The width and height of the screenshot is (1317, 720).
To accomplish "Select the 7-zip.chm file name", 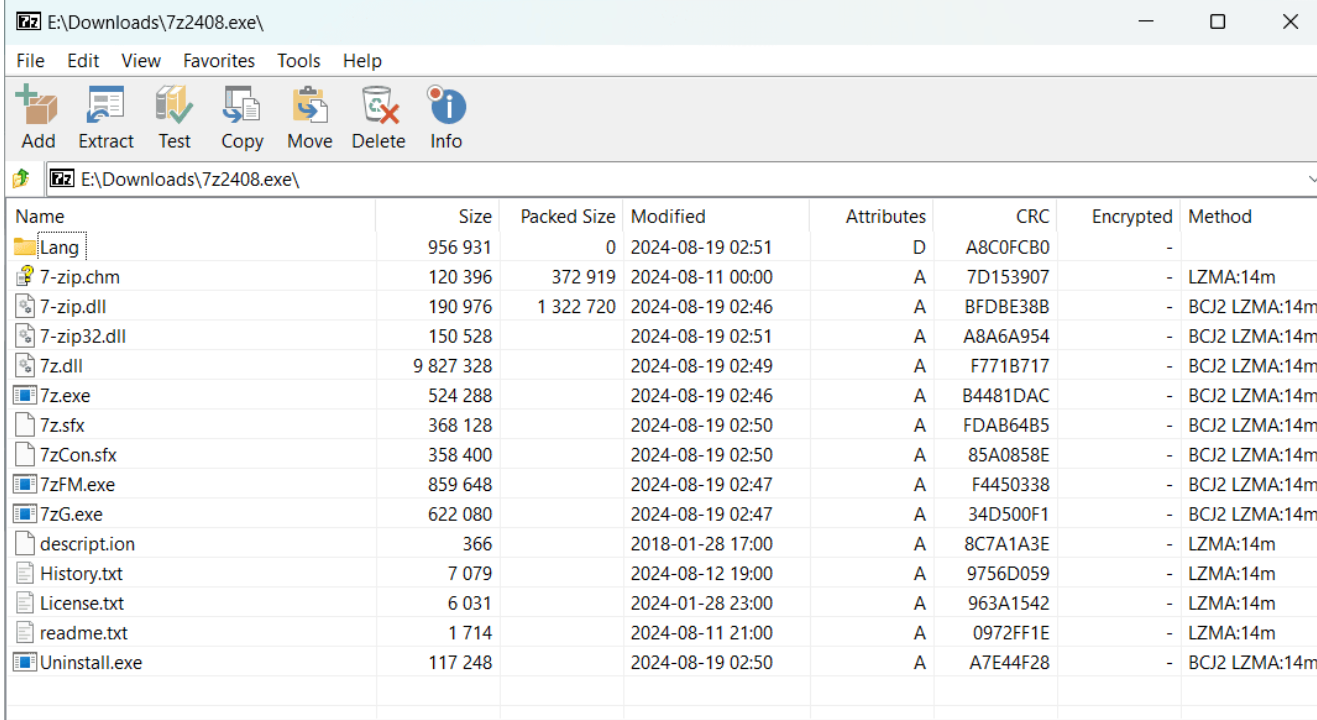I will 80,277.
